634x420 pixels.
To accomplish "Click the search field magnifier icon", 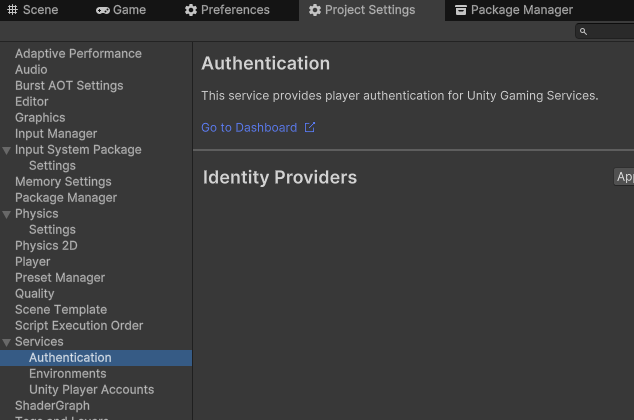I will pyautogui.click(x=583, y=31).
